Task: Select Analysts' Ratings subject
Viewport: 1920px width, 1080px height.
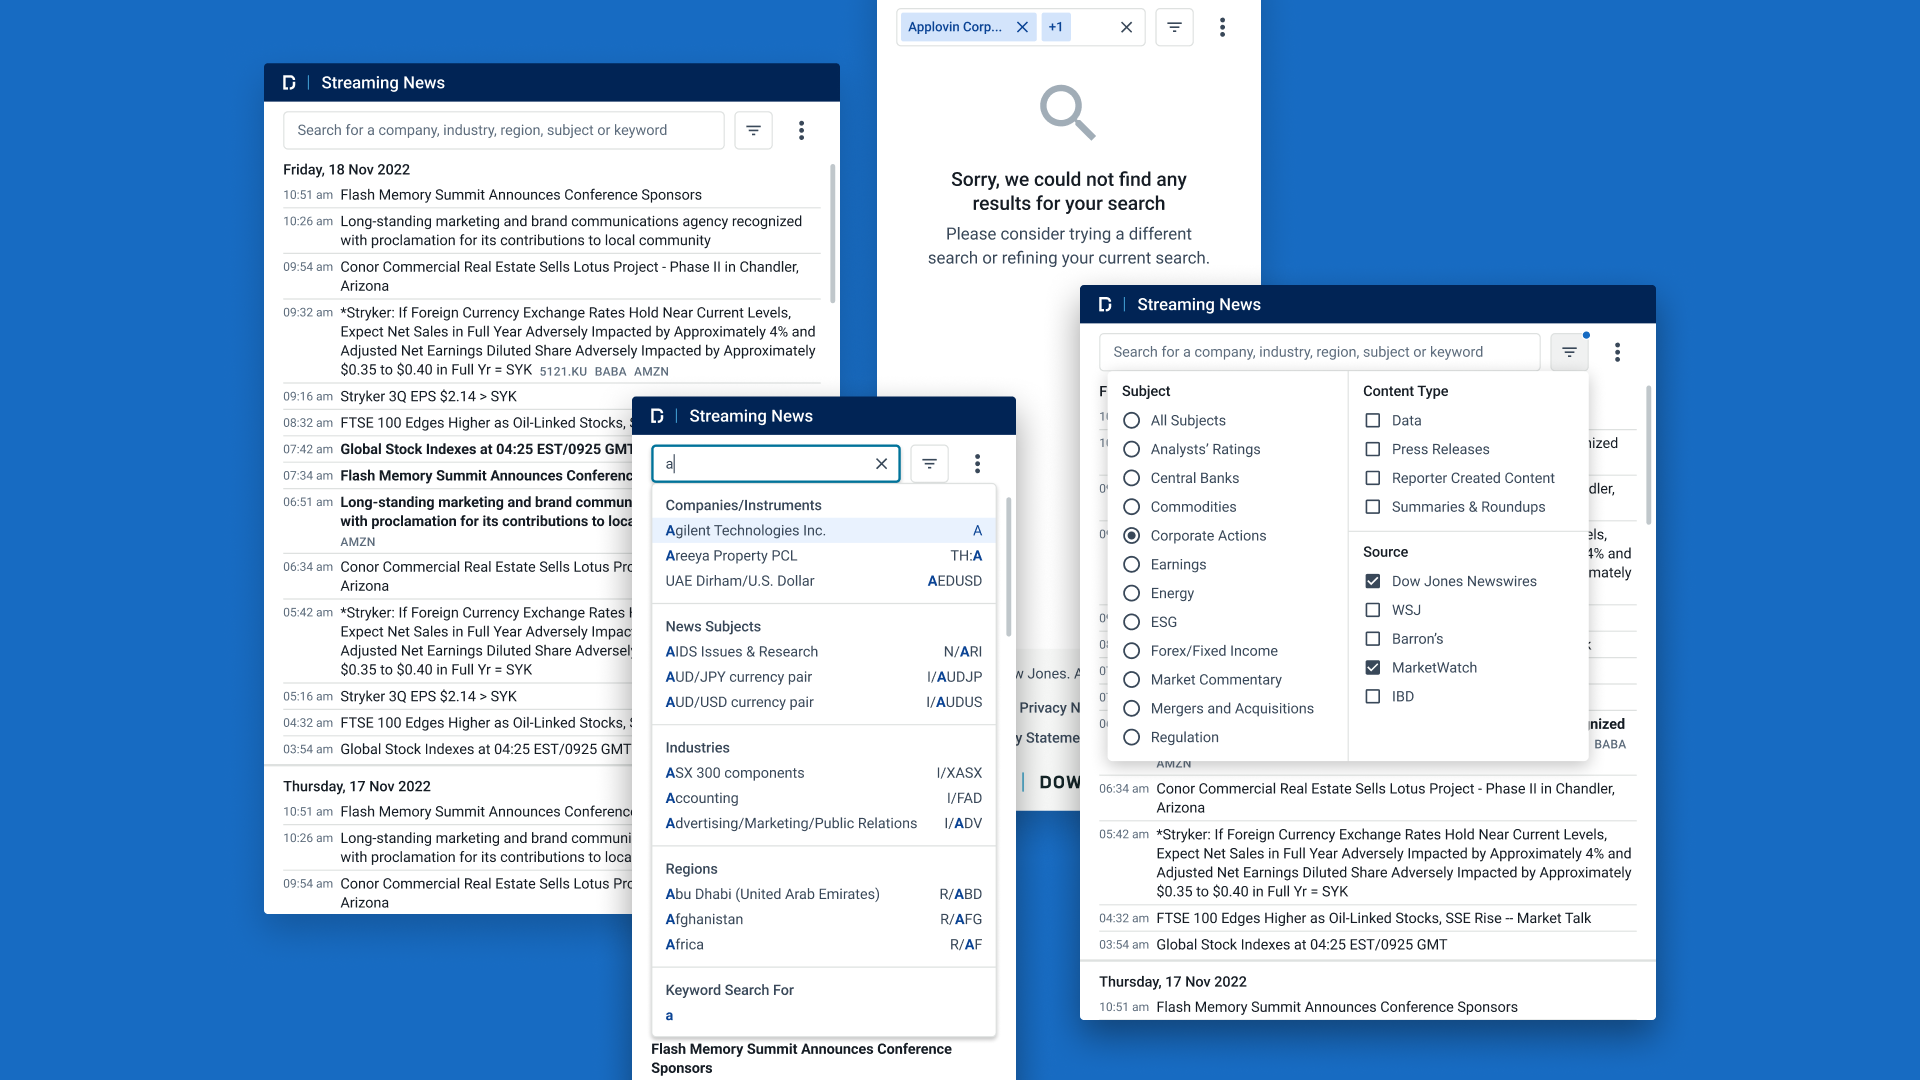Action: pyautogui.click(x=1131, y=450)
